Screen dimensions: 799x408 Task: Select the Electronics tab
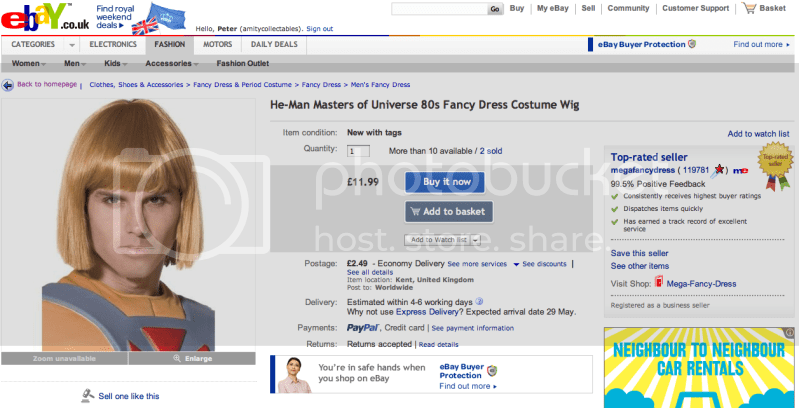(113, 44)
